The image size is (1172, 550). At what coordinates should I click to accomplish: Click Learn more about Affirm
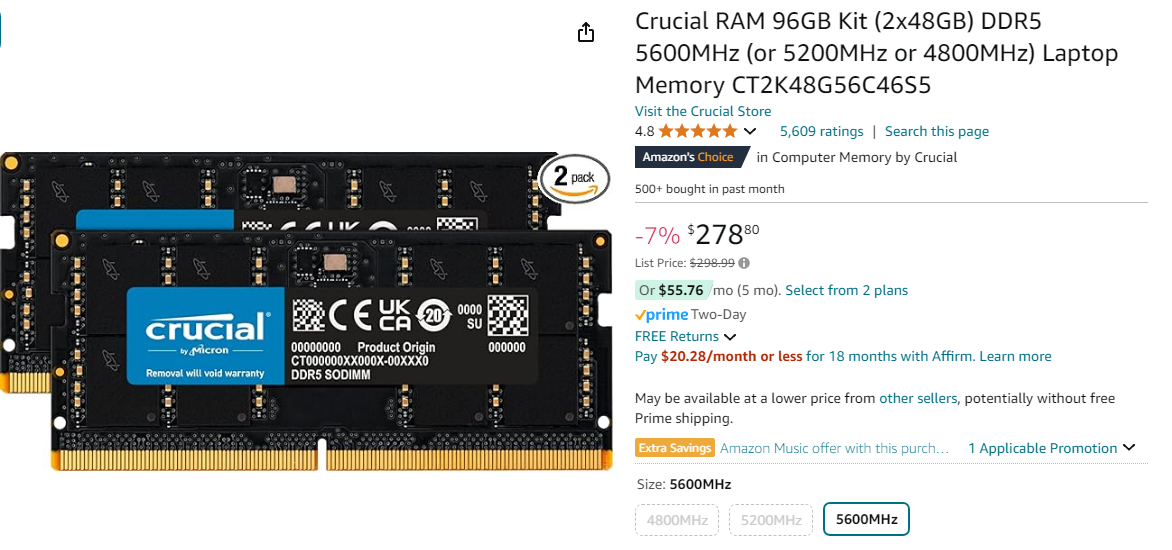coord(1015,356)
